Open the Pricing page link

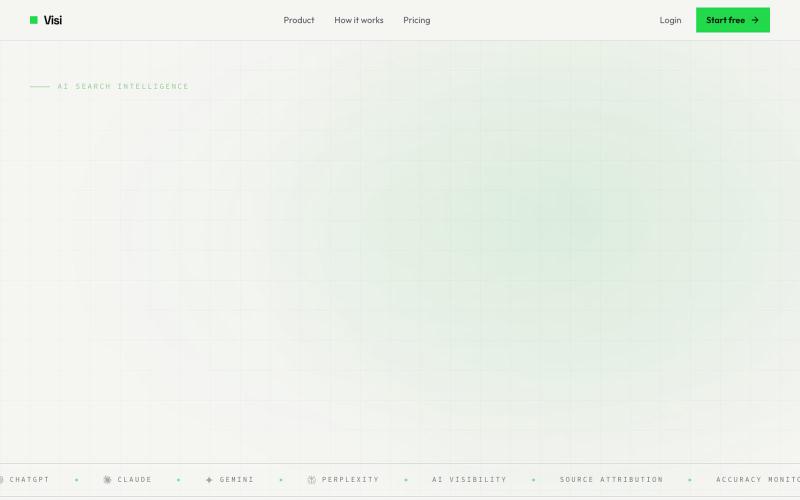point(417,20)
